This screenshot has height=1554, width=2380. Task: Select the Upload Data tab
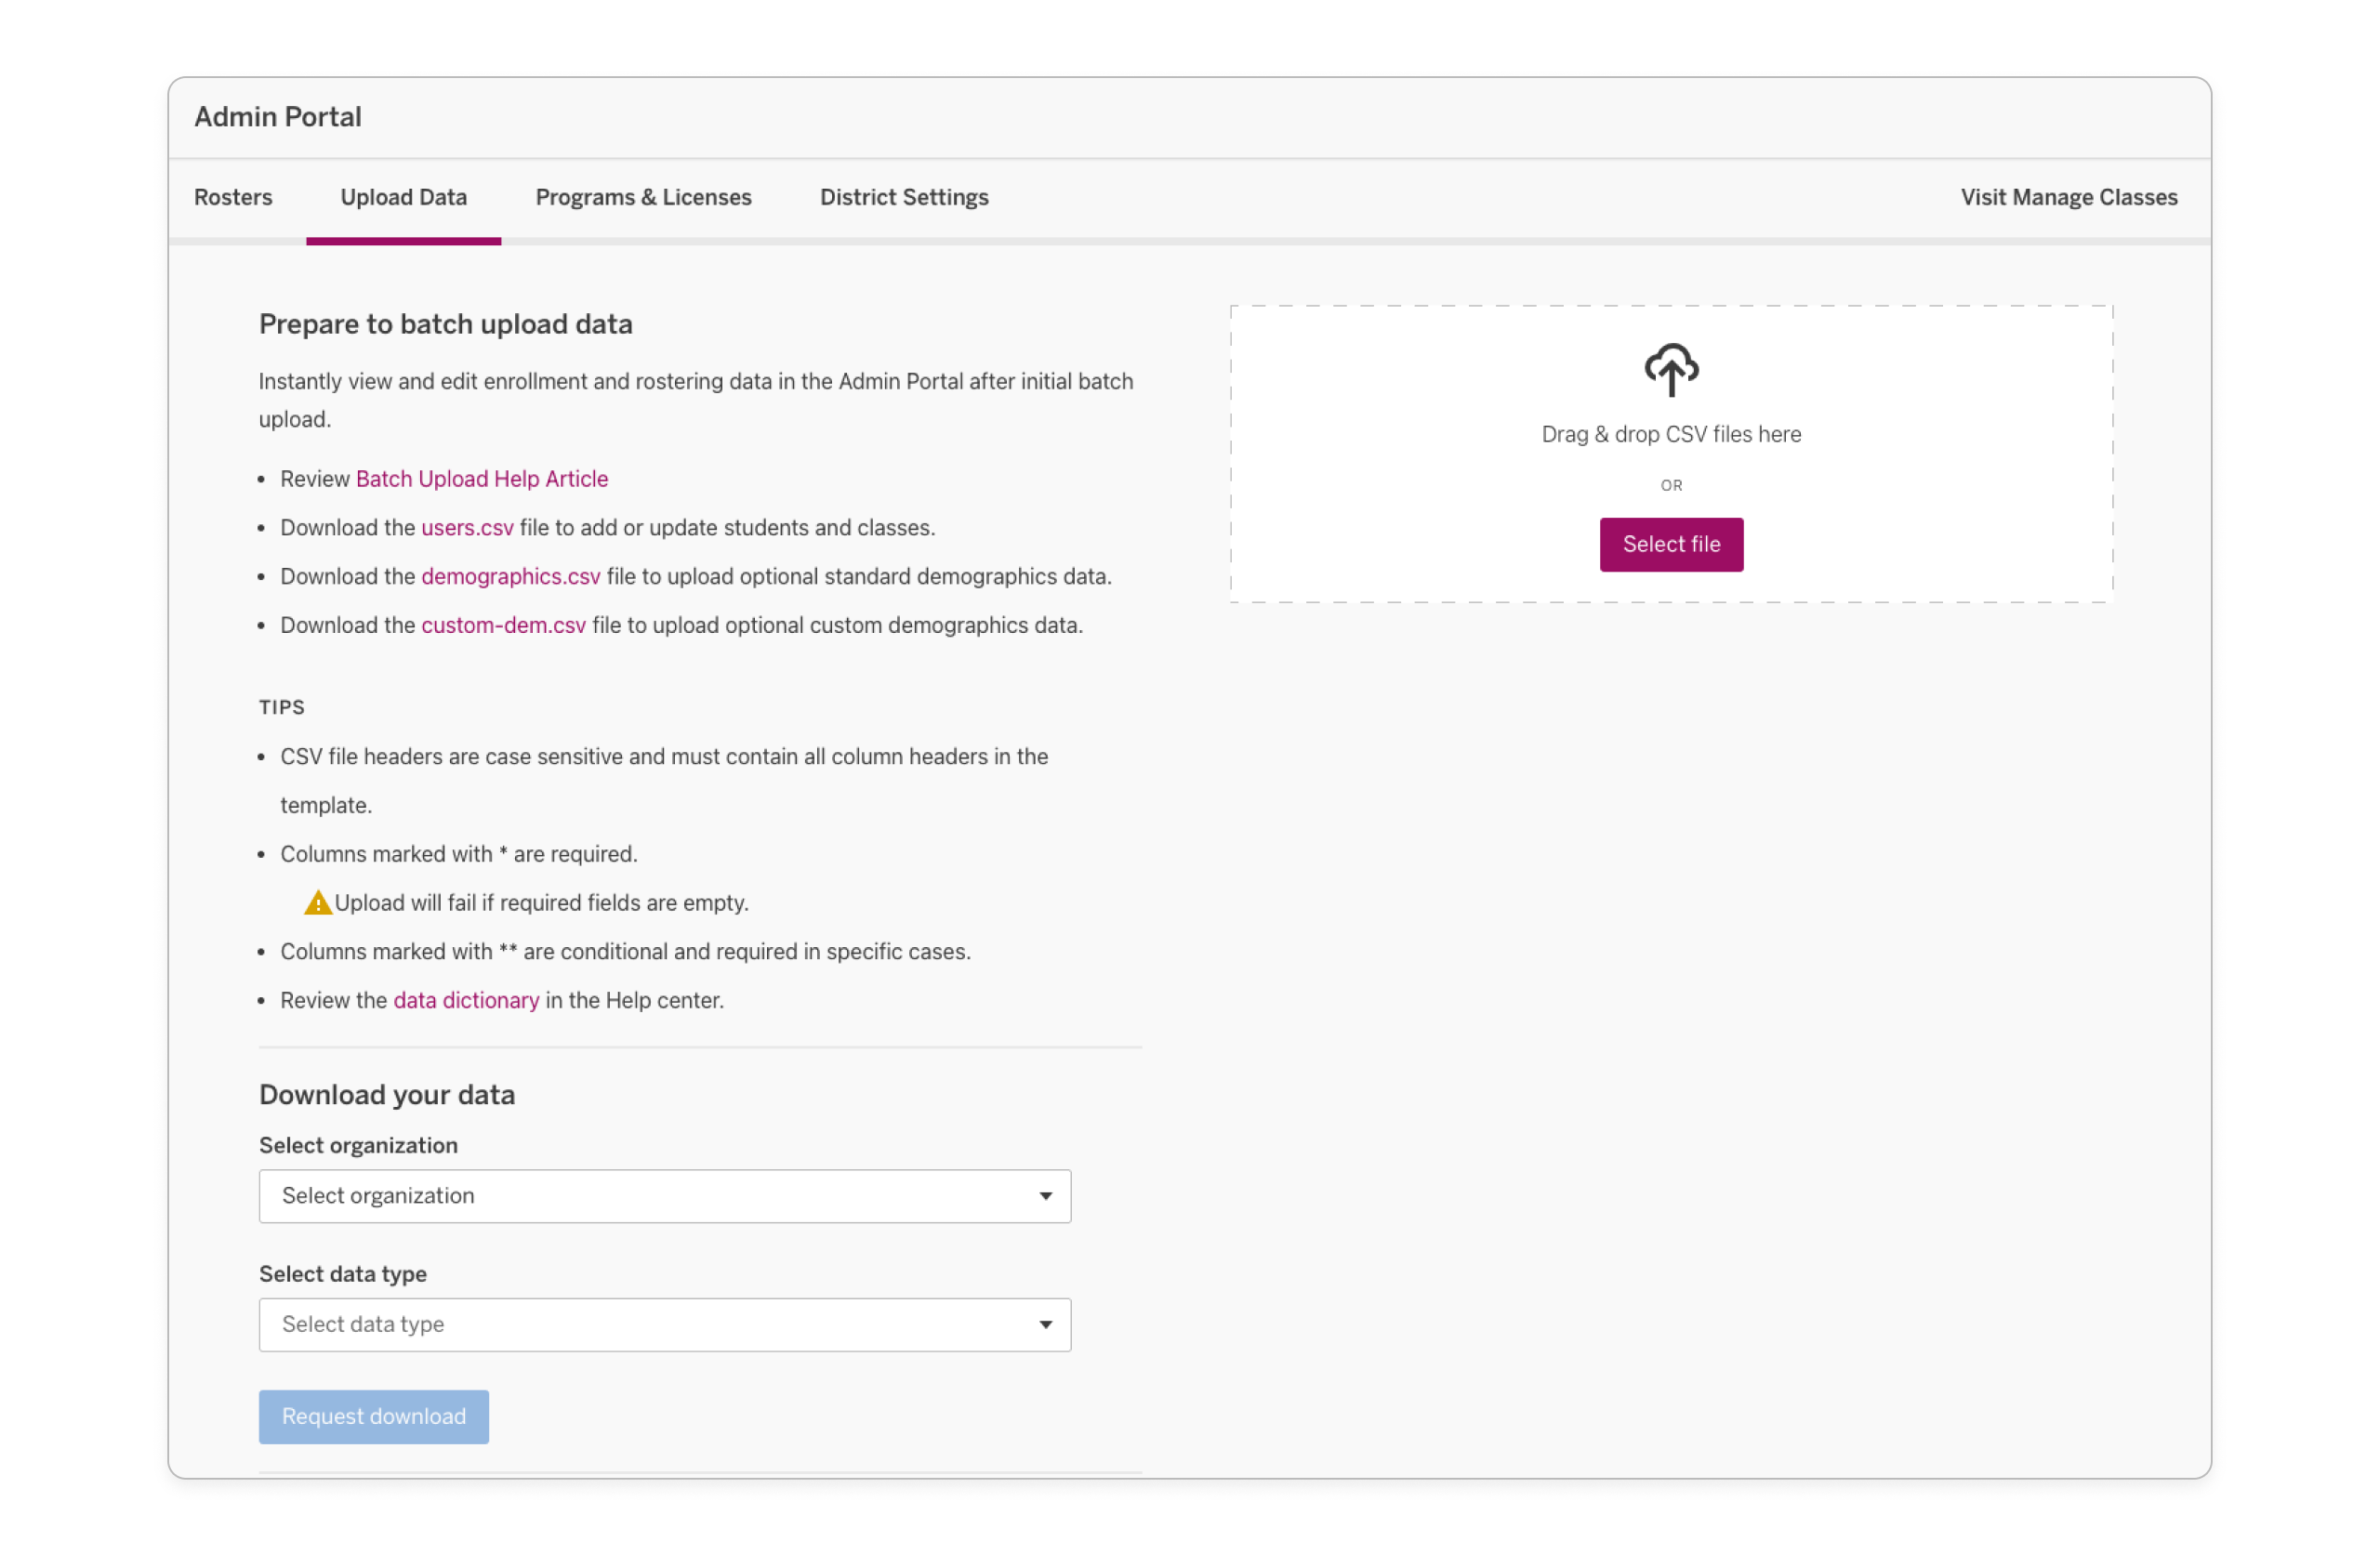[x=403, y=197]
